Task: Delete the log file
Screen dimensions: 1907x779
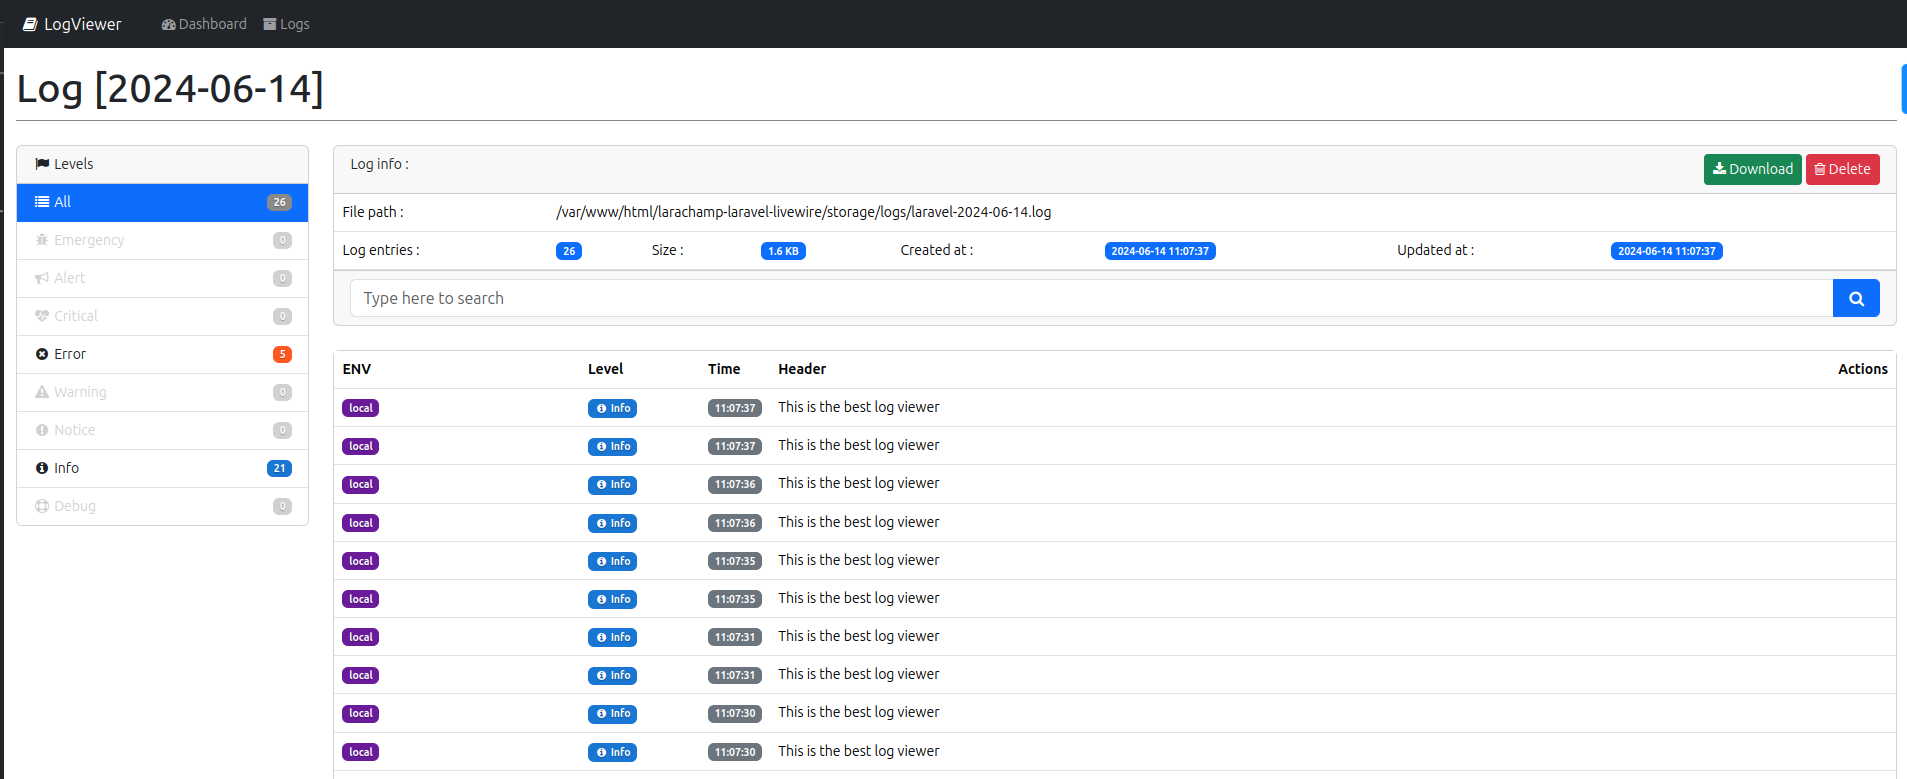Action: [x=1842, y=169]
